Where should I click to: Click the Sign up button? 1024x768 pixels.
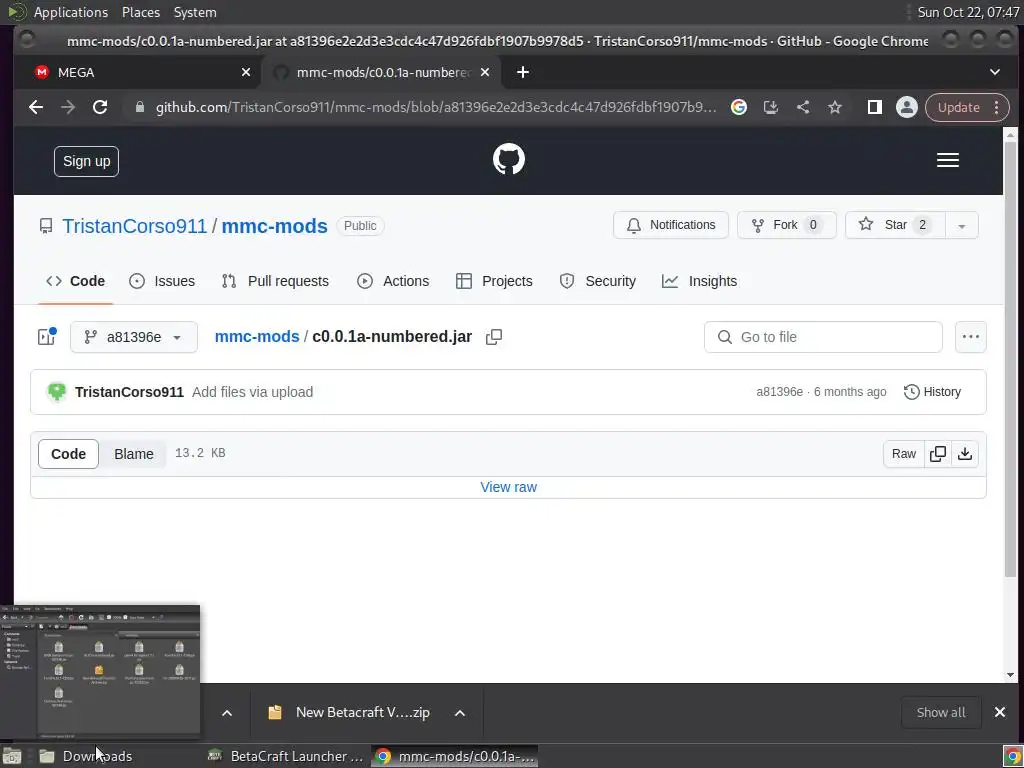pos(86,161)
